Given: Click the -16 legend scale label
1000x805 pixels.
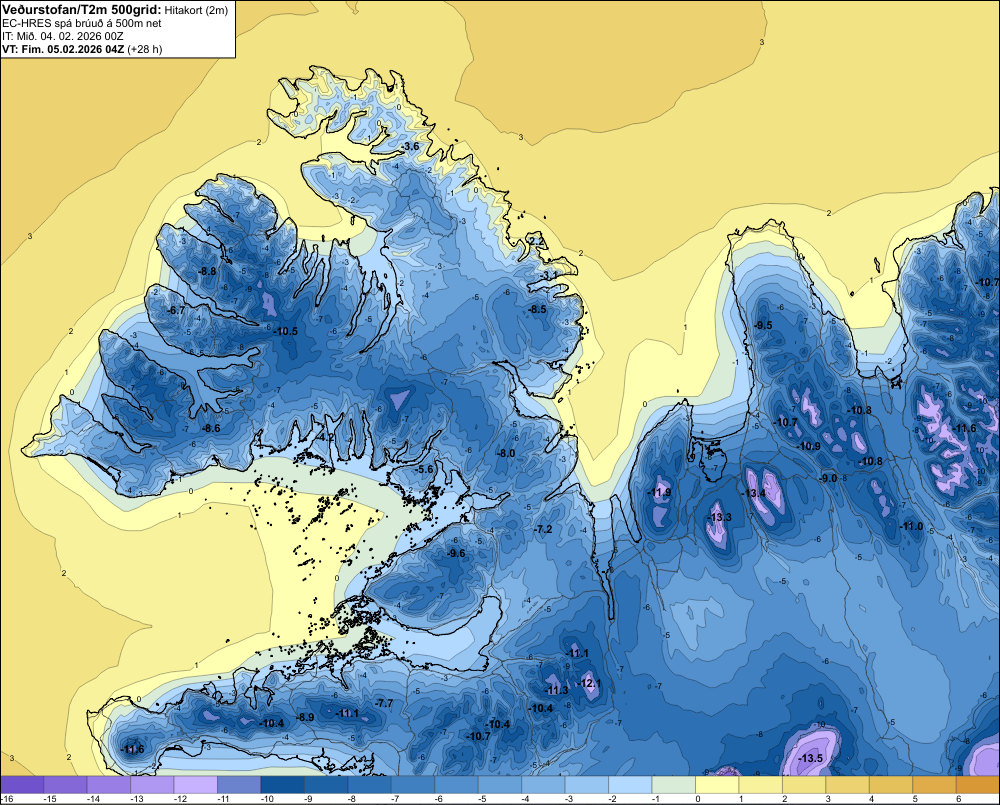Looking at the screenshot, I should pos(8,799).
